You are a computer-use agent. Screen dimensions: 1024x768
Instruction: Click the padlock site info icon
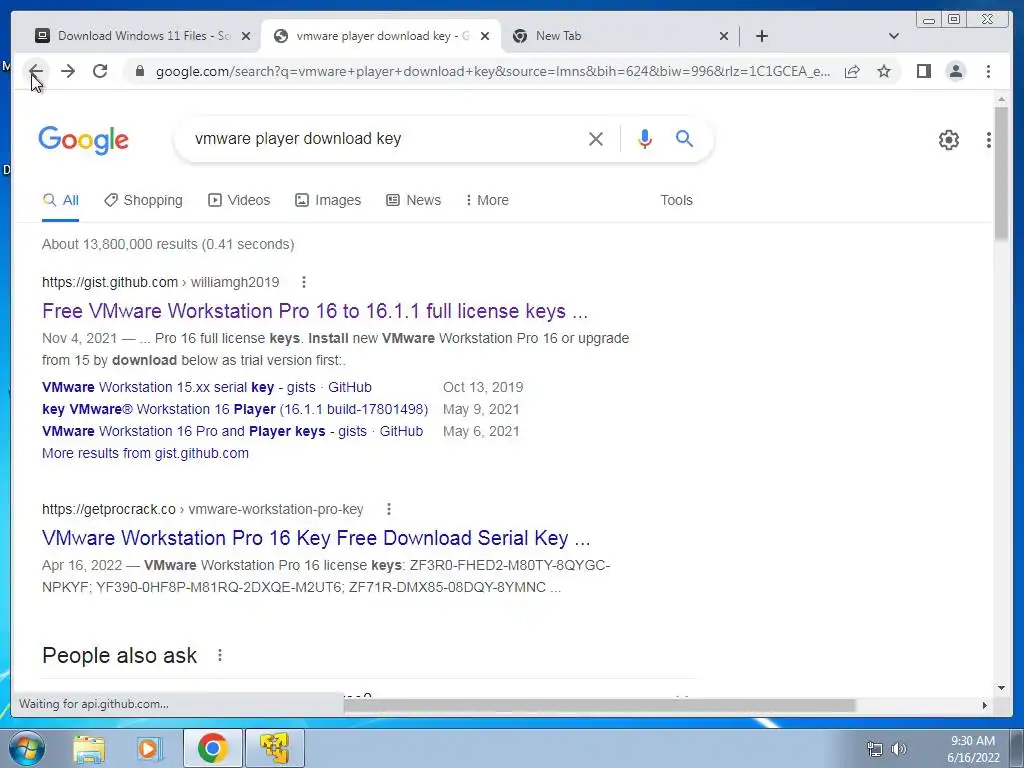[139, 71]
